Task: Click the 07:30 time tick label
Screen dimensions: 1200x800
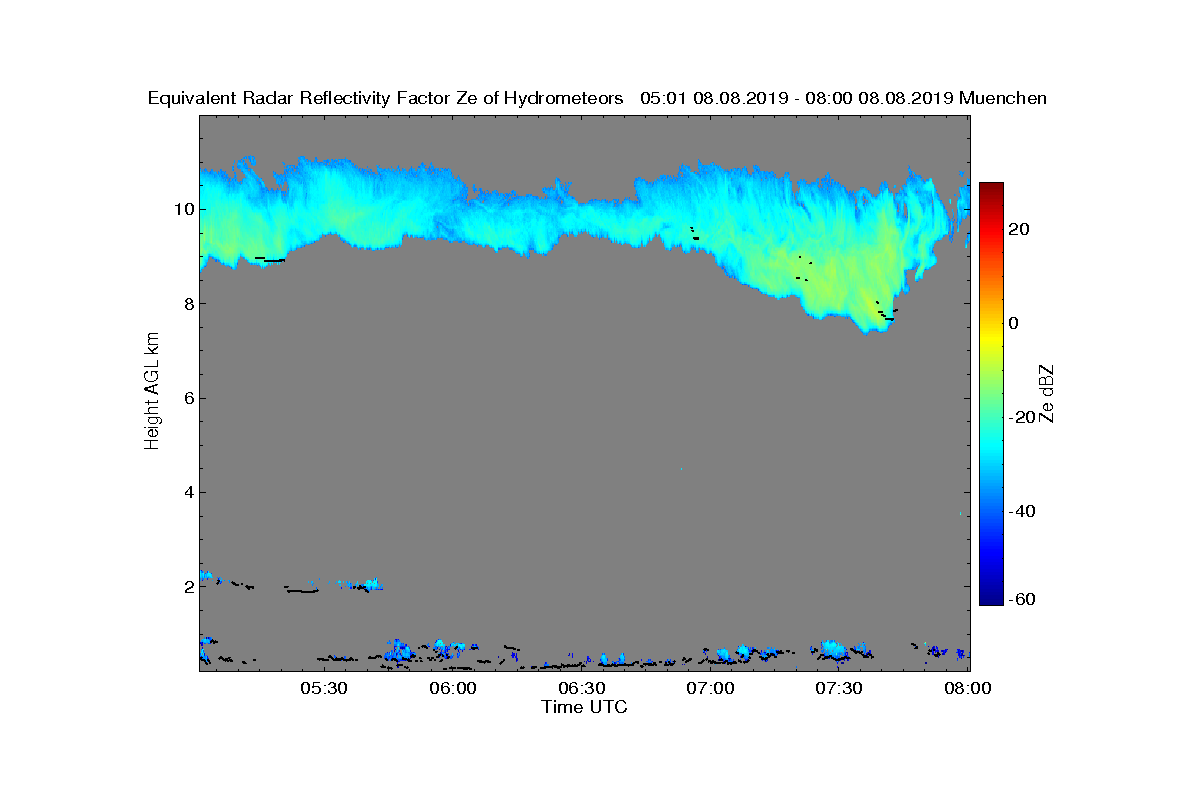Action: (839, 689)
